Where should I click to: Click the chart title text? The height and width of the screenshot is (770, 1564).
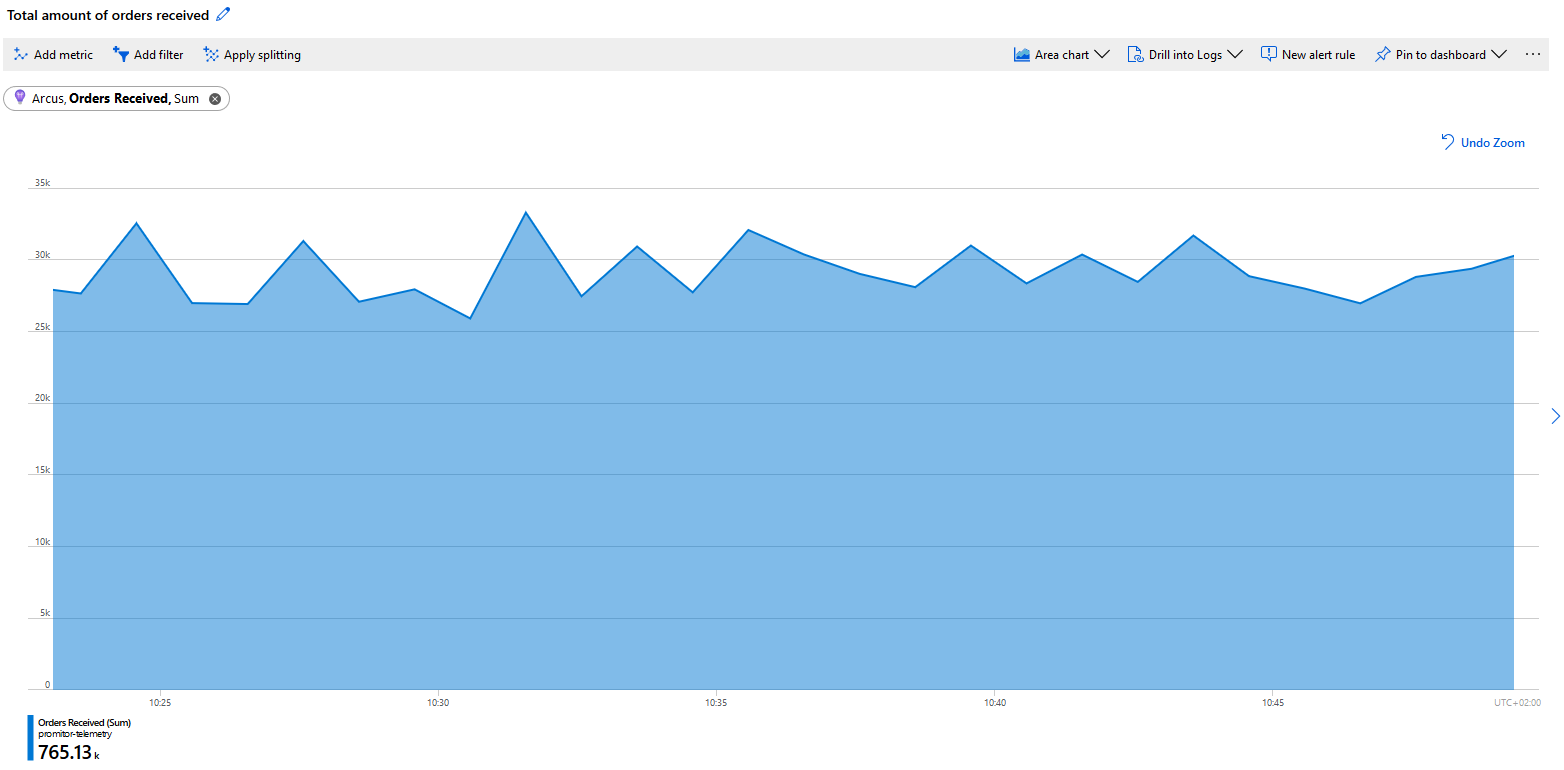(108, 15)
